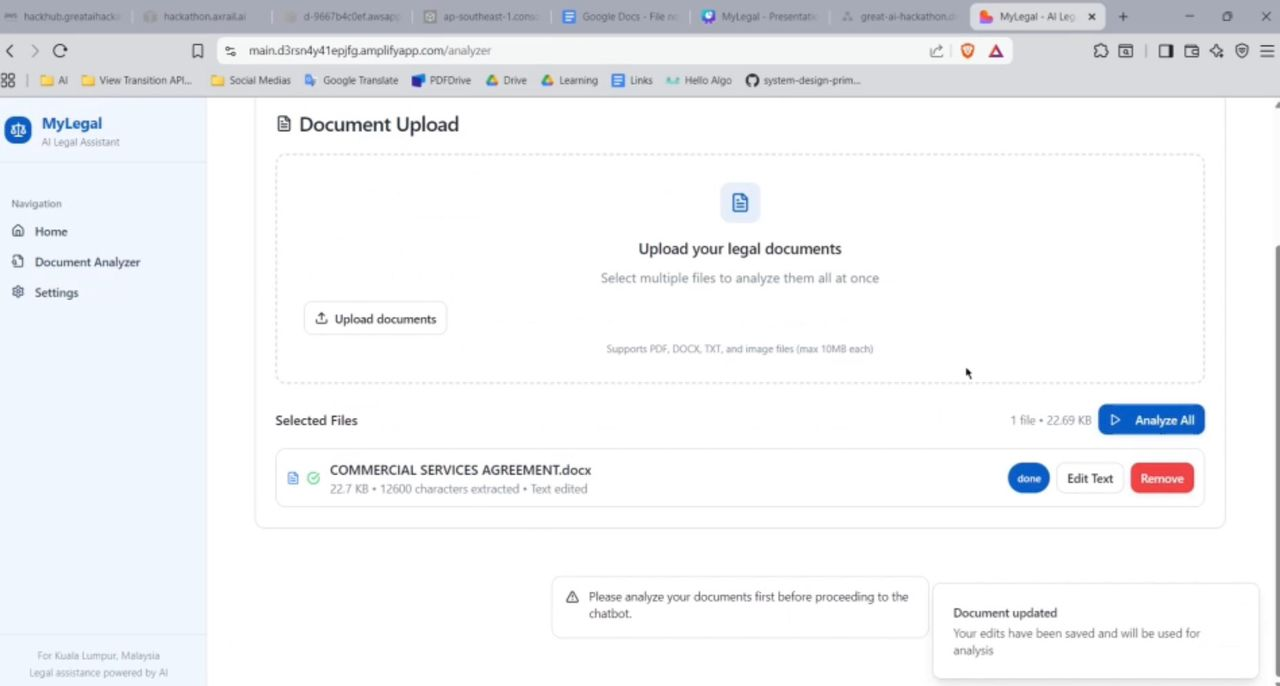This screenshot has height=686, width=1280.
Task: Click the green checkmark beside the agreement file
Action: tap(313, 478)
